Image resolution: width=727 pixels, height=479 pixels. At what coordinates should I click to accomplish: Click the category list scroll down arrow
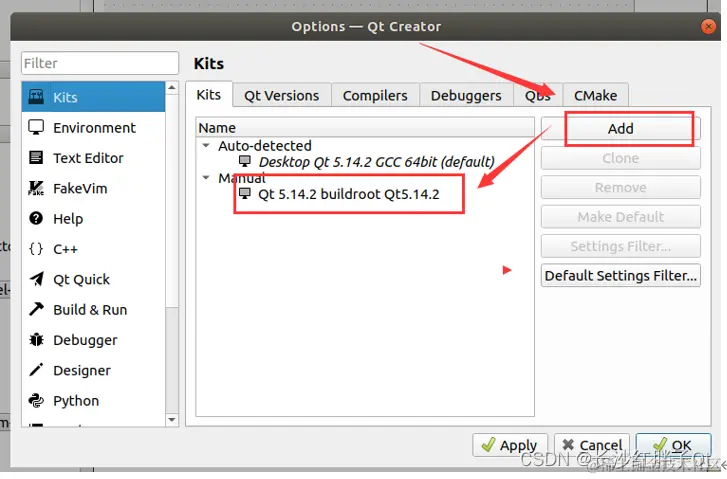(x=172, y=420)
